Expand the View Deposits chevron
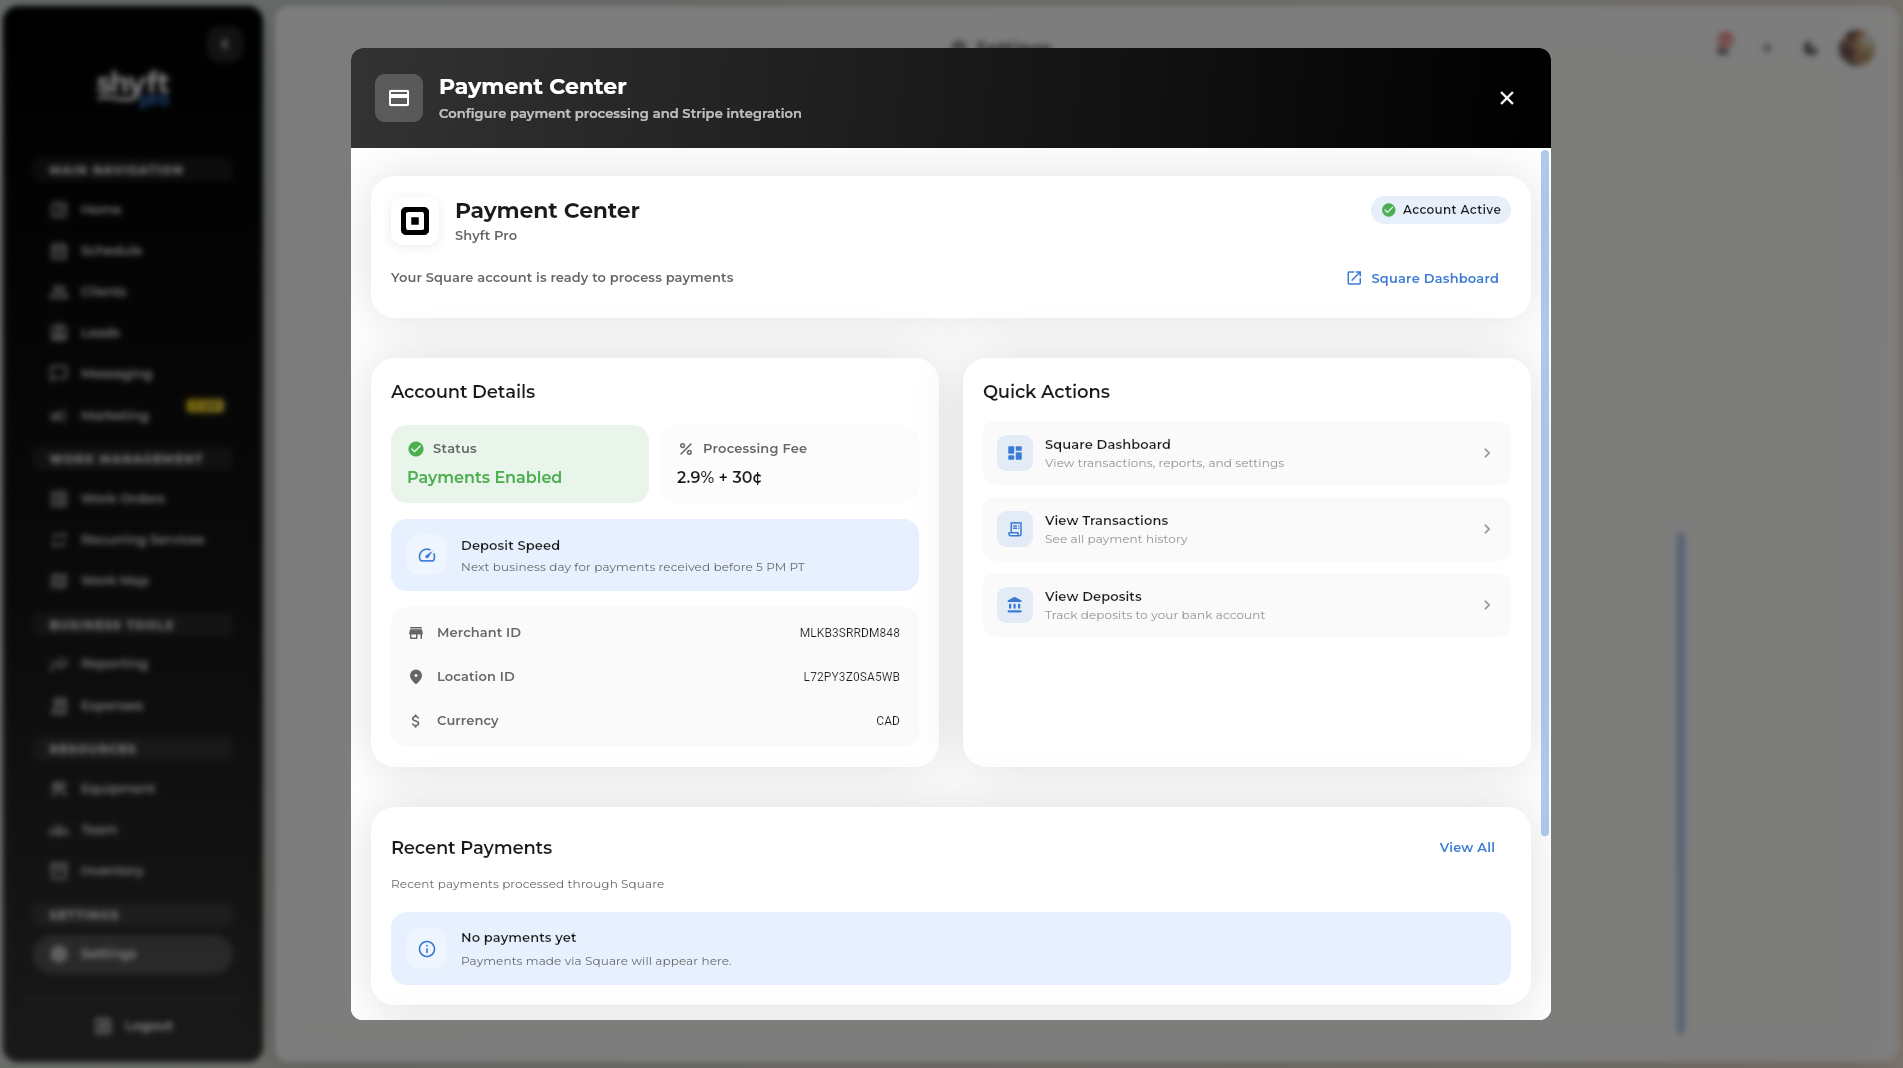The image size is (1903, 1068). click(x=1486, y=604)
